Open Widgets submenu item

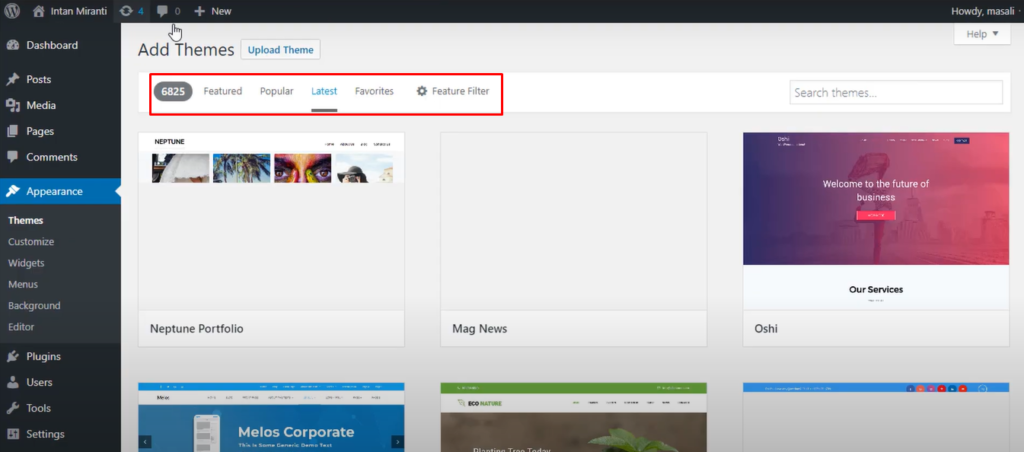(x=26, y=263)
